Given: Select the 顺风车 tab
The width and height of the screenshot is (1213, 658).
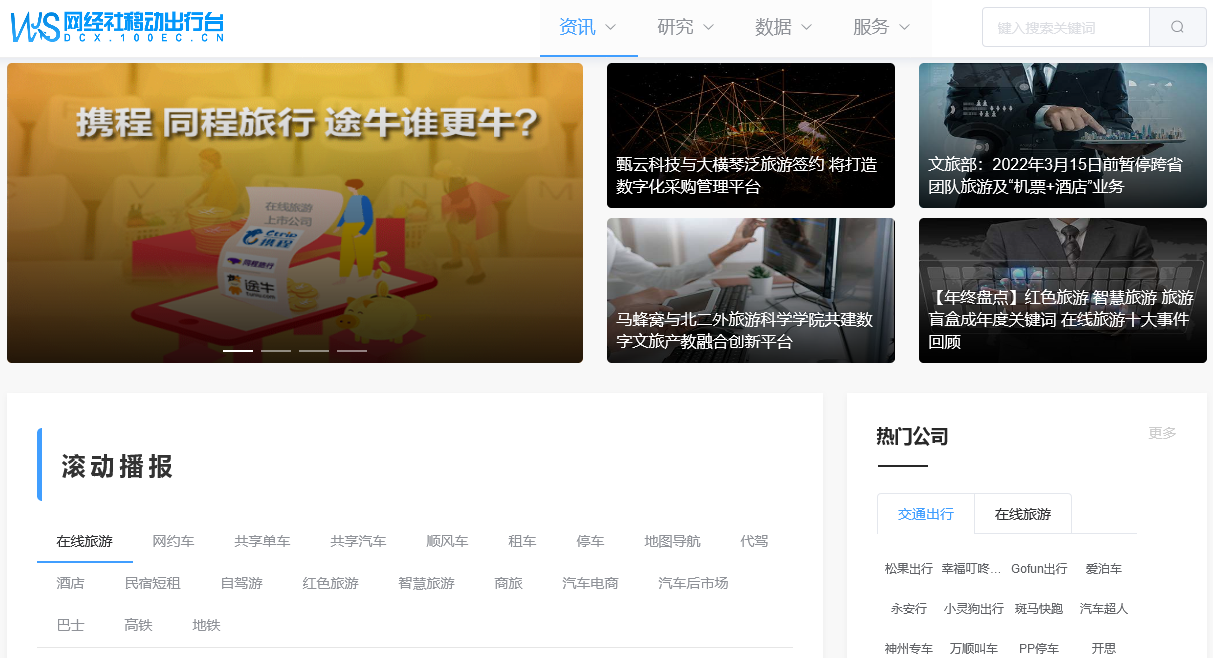Looking at the screenshot, I should coord(448,541).
